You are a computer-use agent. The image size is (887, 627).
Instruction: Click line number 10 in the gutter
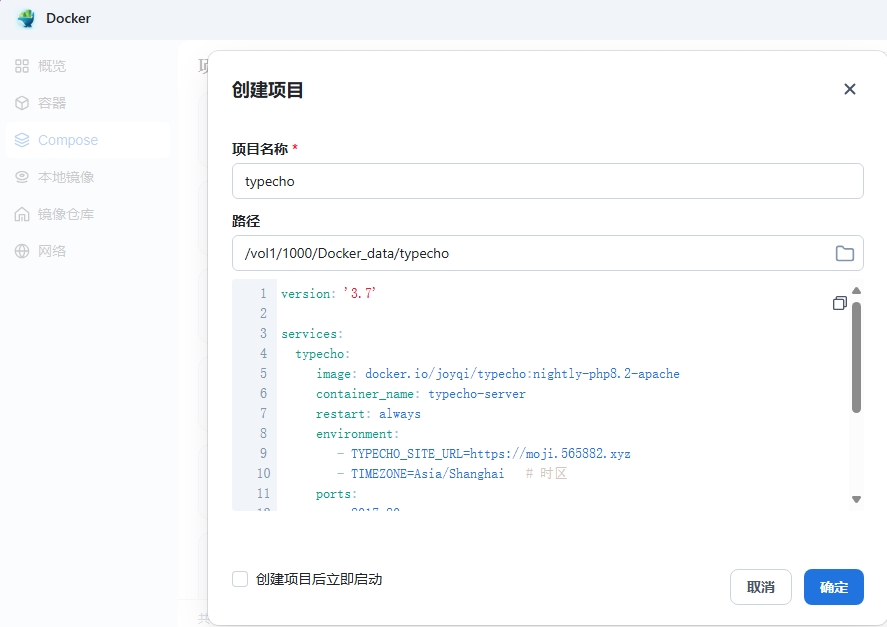click(264, 473)
